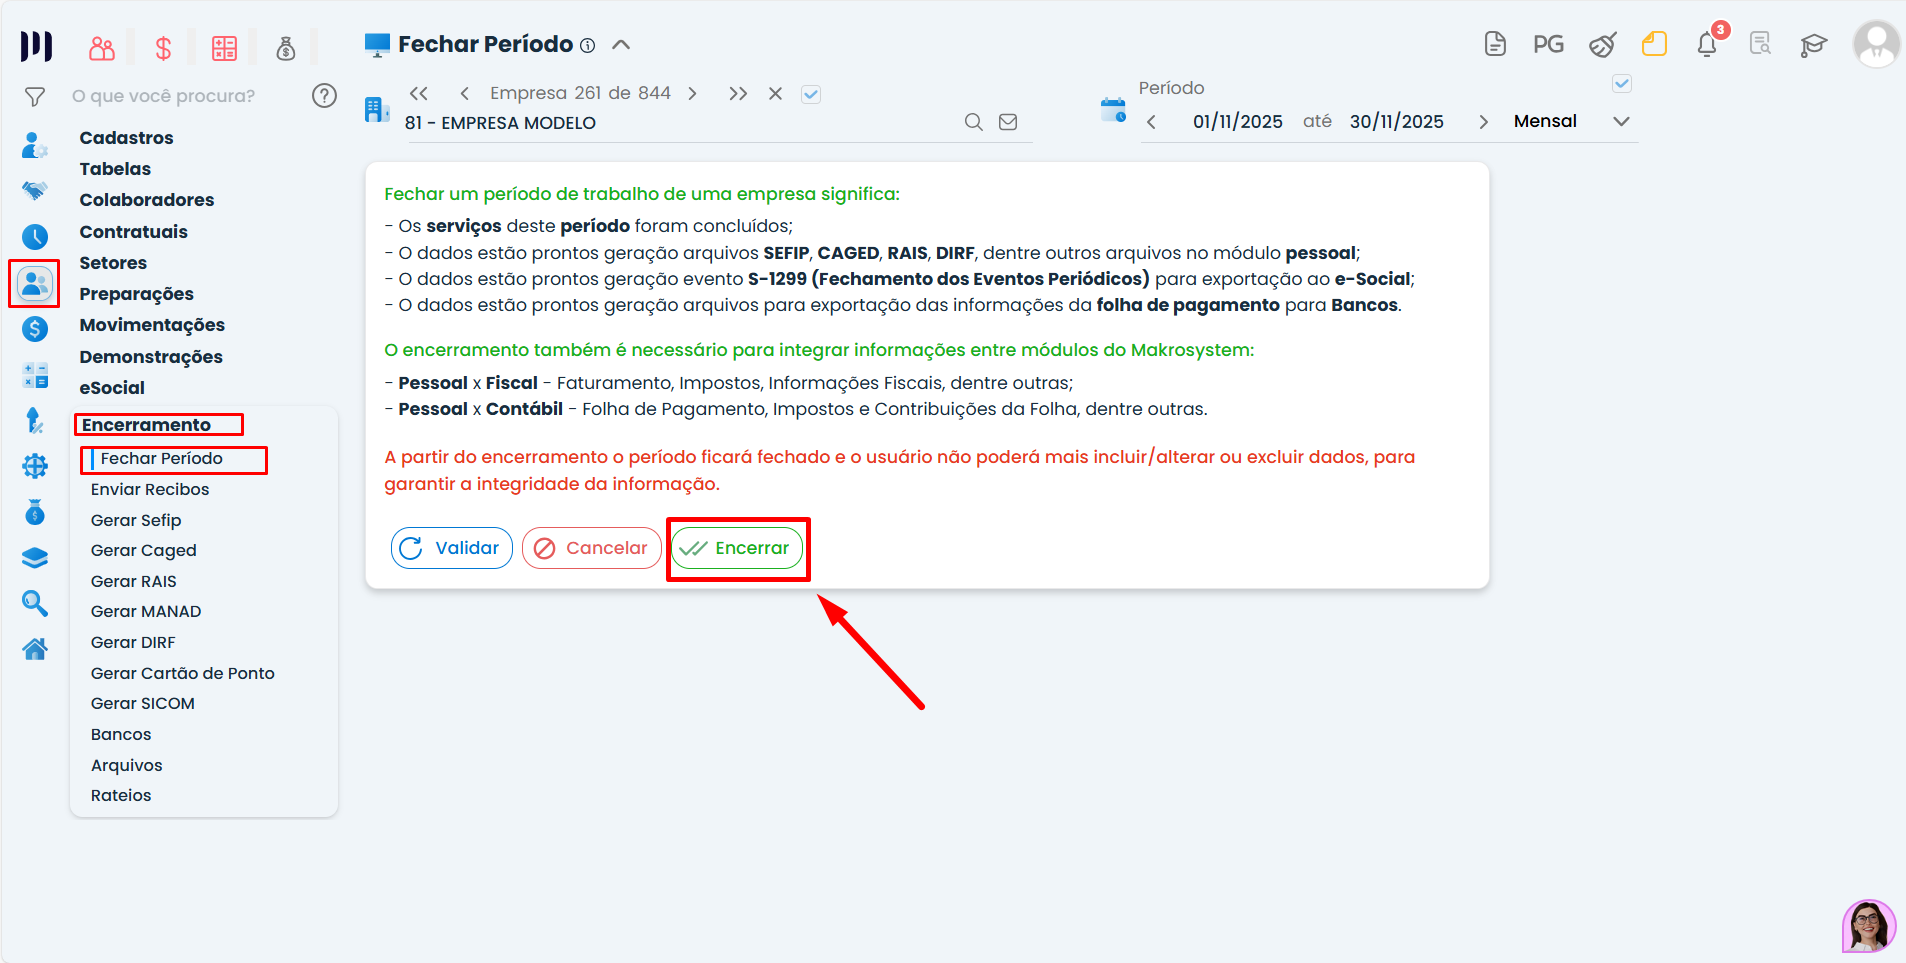This screenshot has width=1906, height=963.
Task: Click the broom cleanup icon
Action: [1603, 44]
